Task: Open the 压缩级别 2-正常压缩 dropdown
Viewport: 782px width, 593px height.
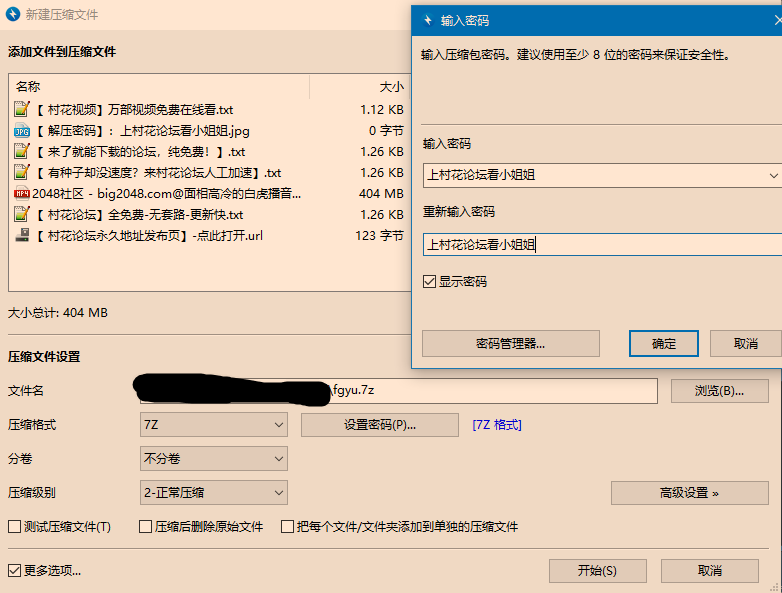Action: pos(213,493)
